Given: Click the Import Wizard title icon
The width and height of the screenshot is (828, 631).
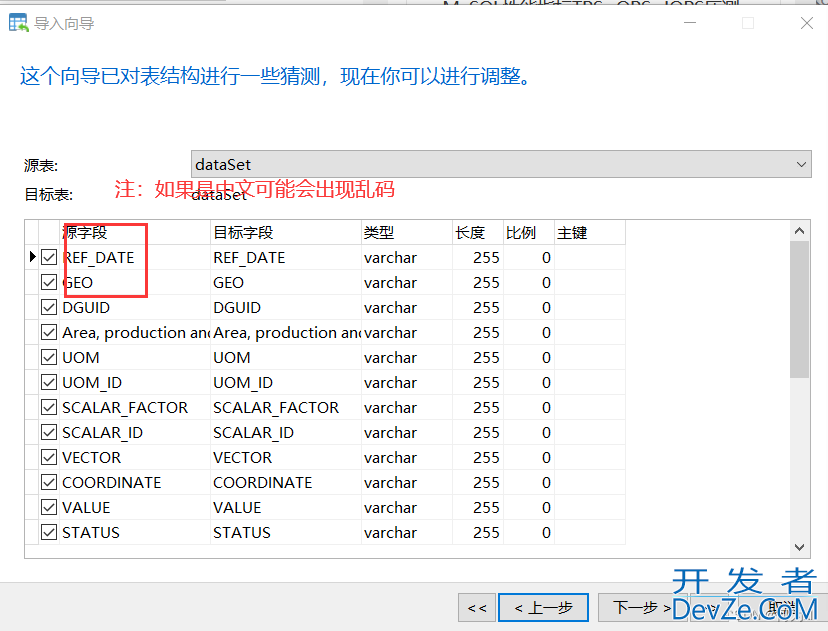Looking at the screenshot, I should coord(18,23).
